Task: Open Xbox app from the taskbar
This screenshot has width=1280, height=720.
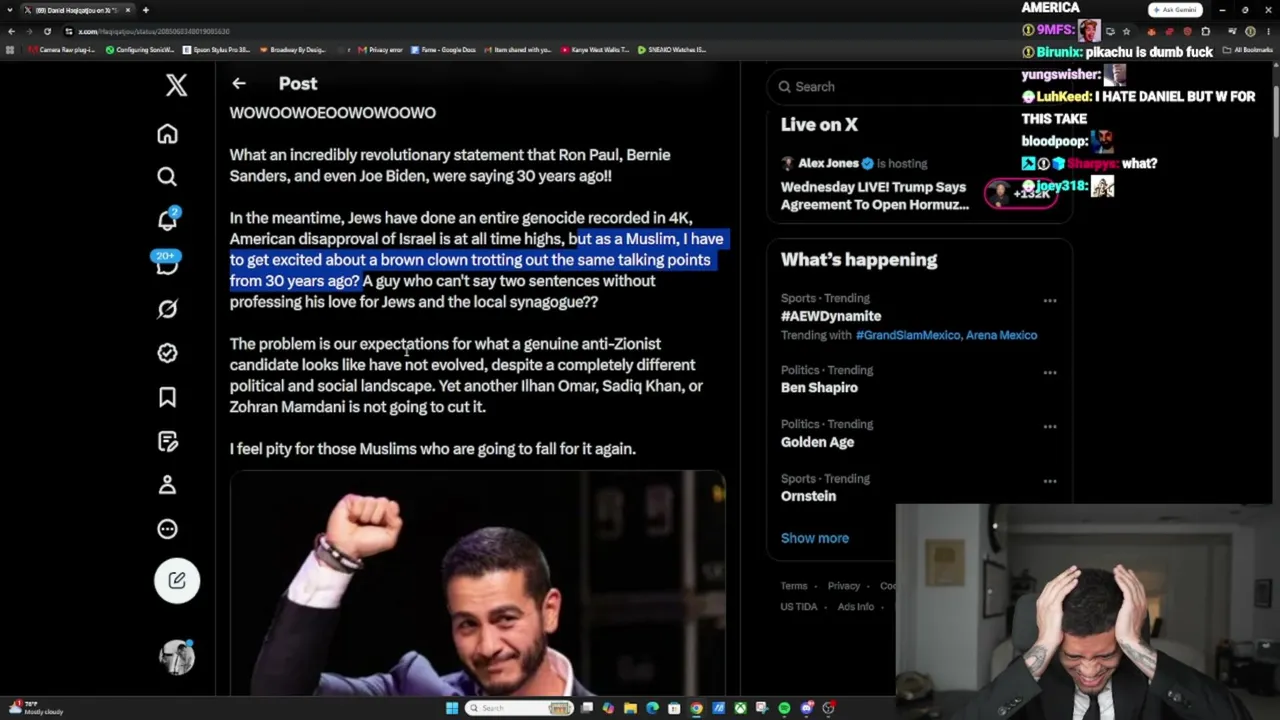Action: pyautogui.click(x=740, y=708)
